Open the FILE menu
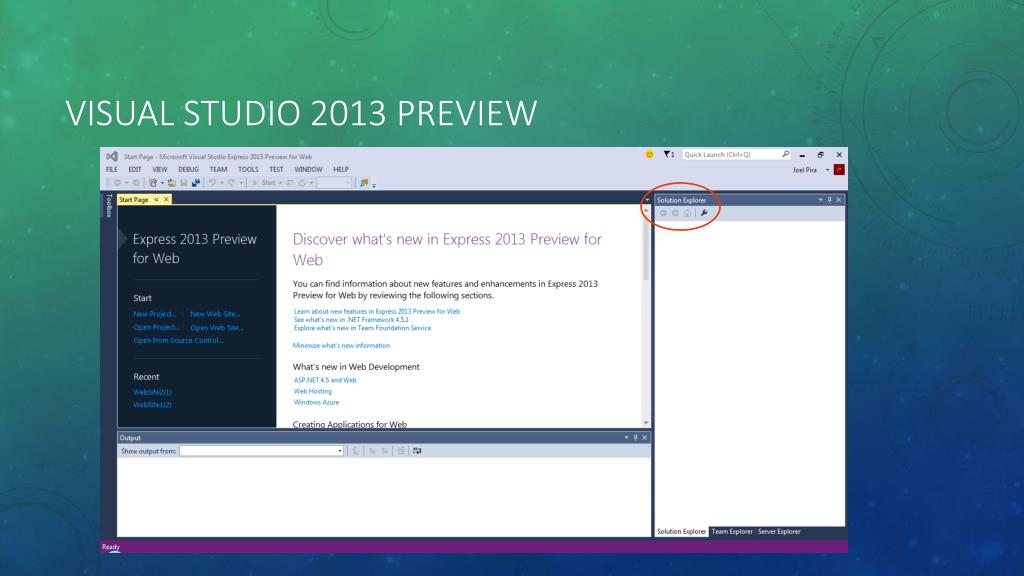 112,169
